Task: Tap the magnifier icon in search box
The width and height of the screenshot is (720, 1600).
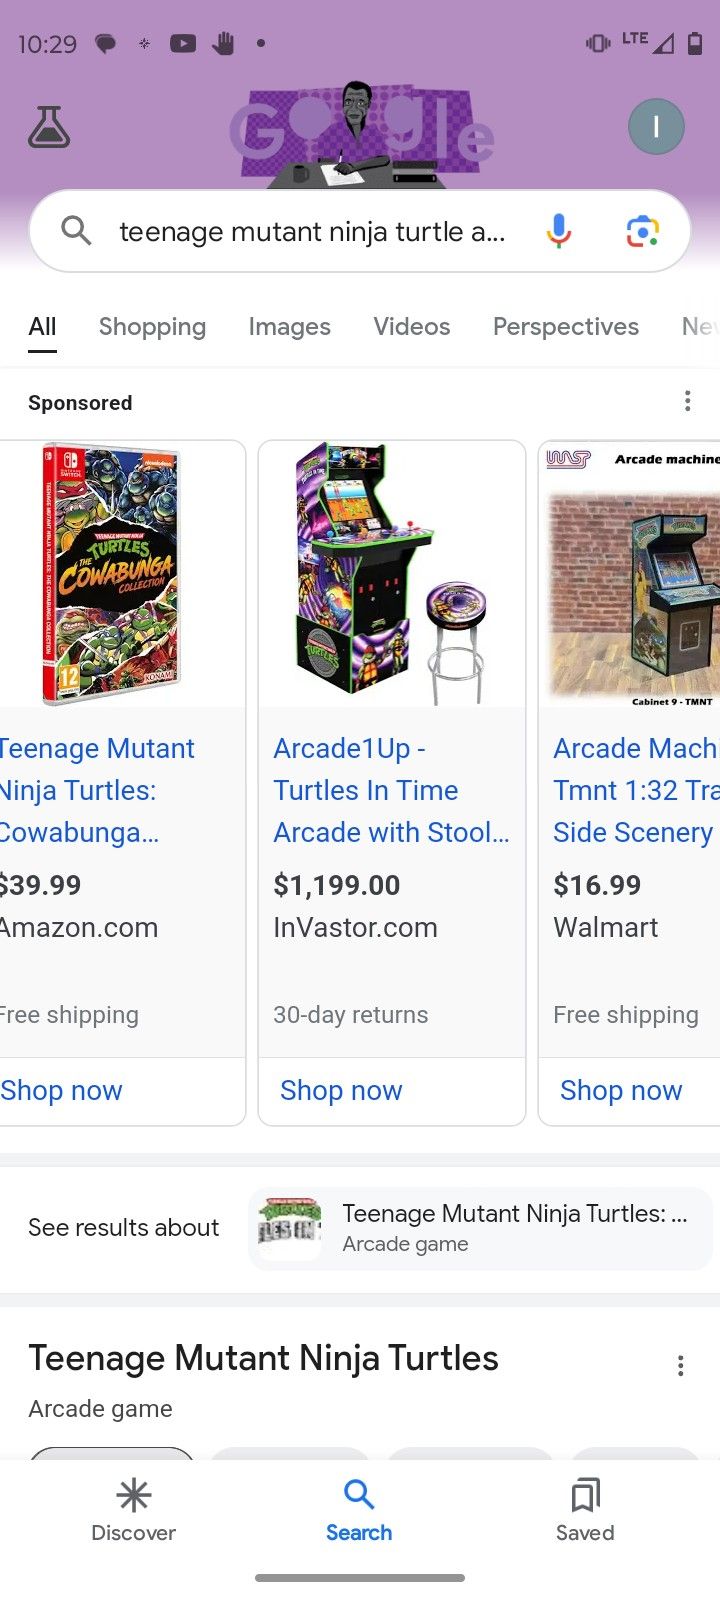Action: point(76,232)
